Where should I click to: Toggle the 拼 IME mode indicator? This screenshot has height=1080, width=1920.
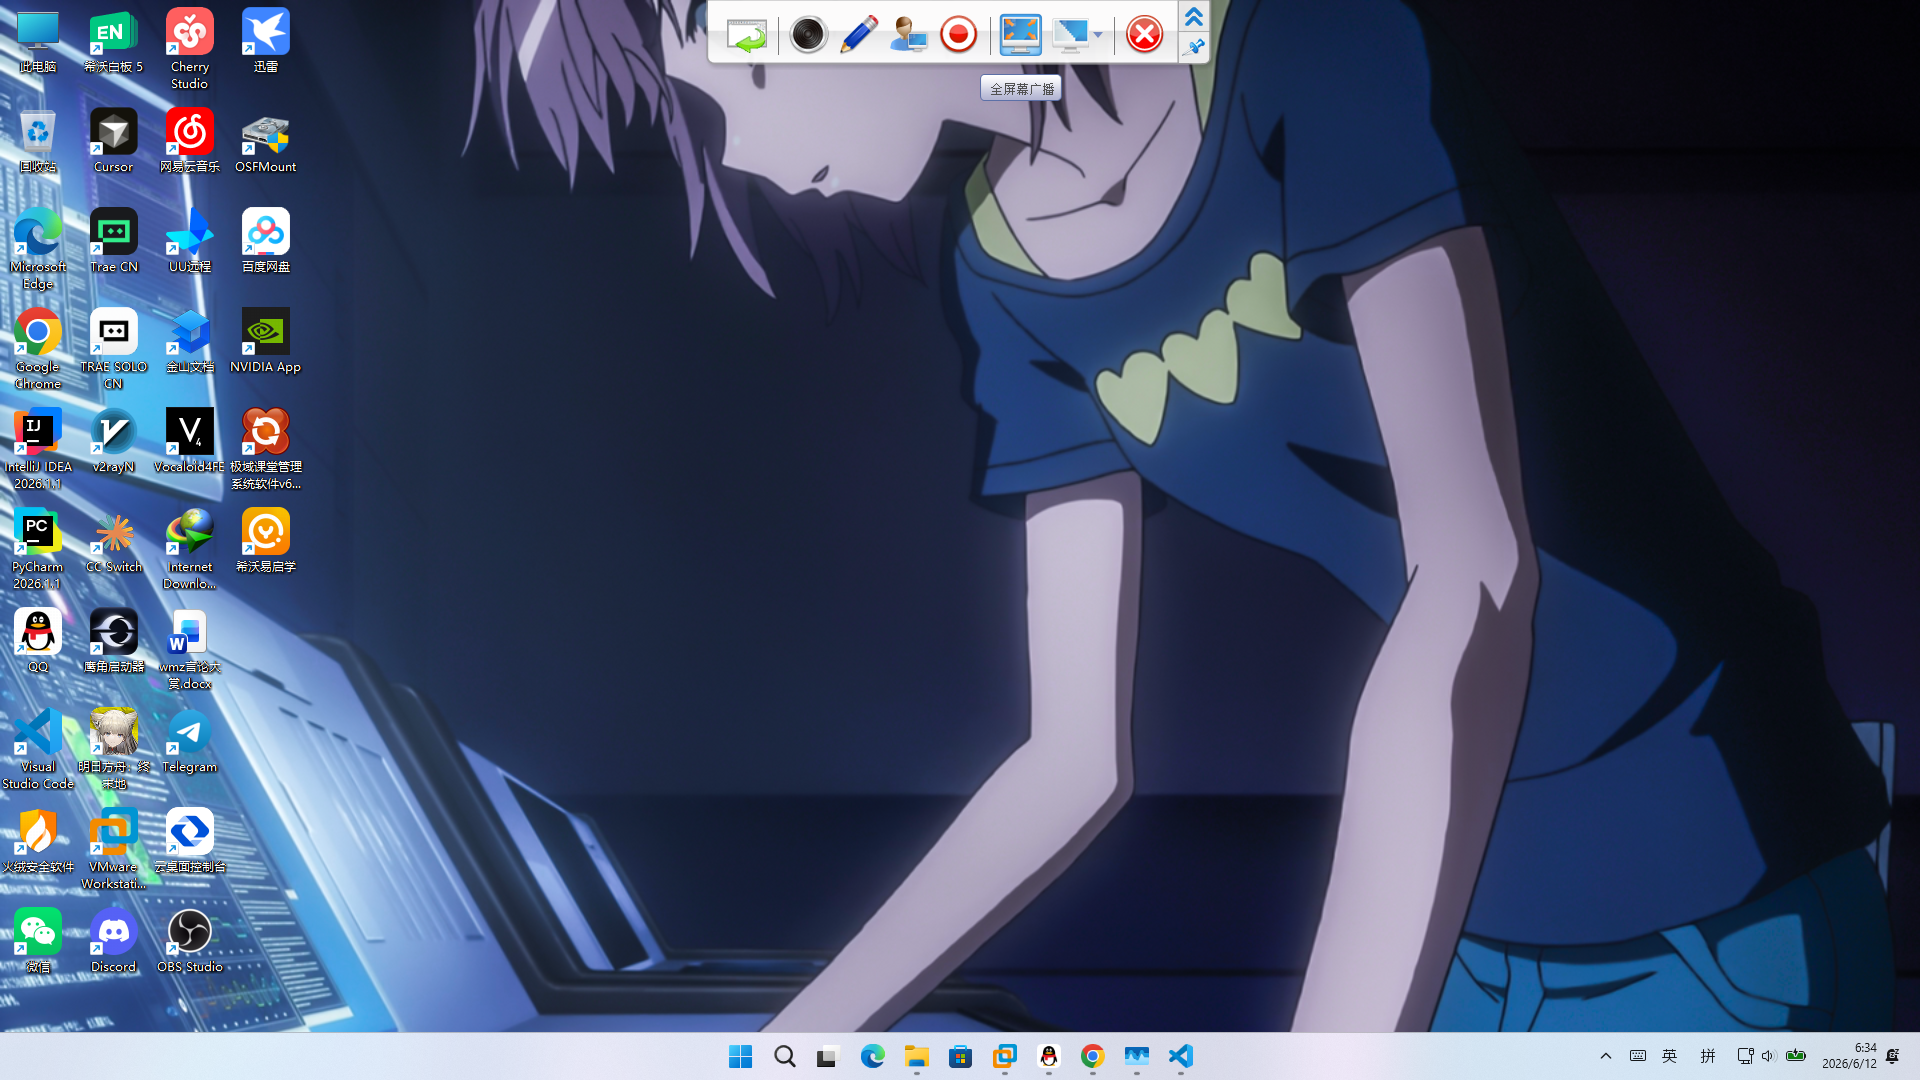coord(1708,1056)
